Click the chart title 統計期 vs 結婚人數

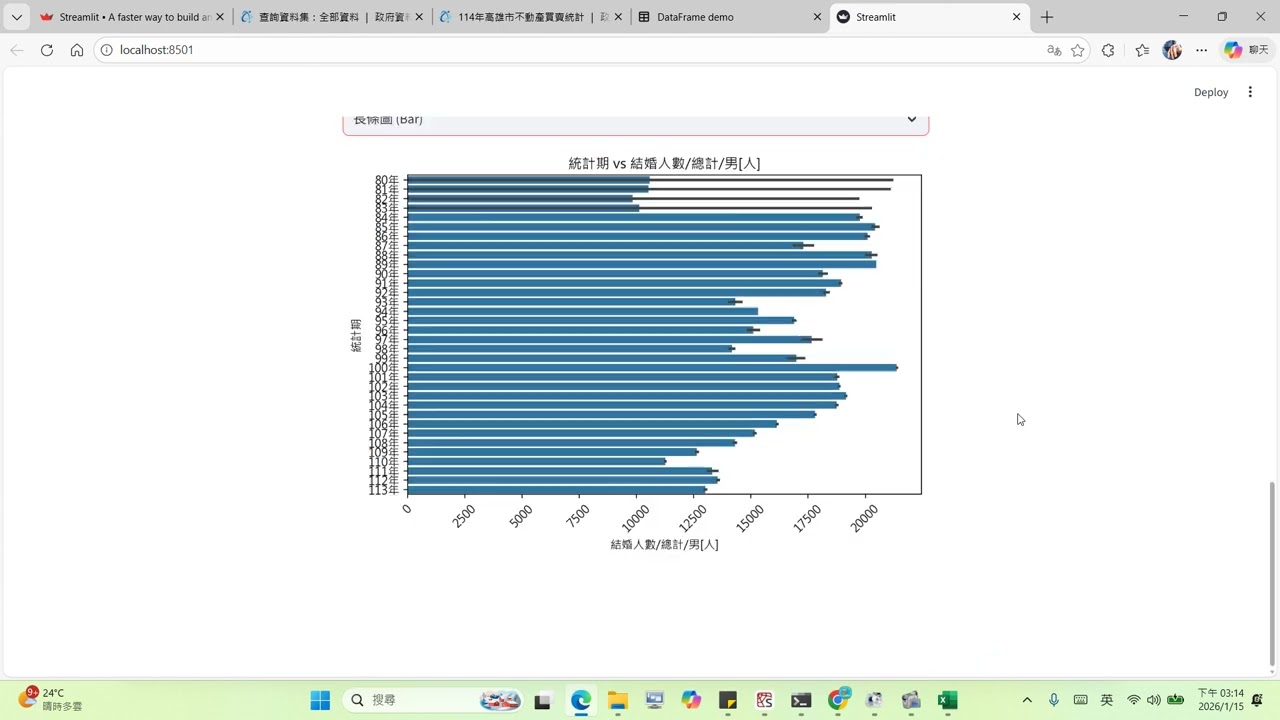pyautogui.click(x=664, y=163)
